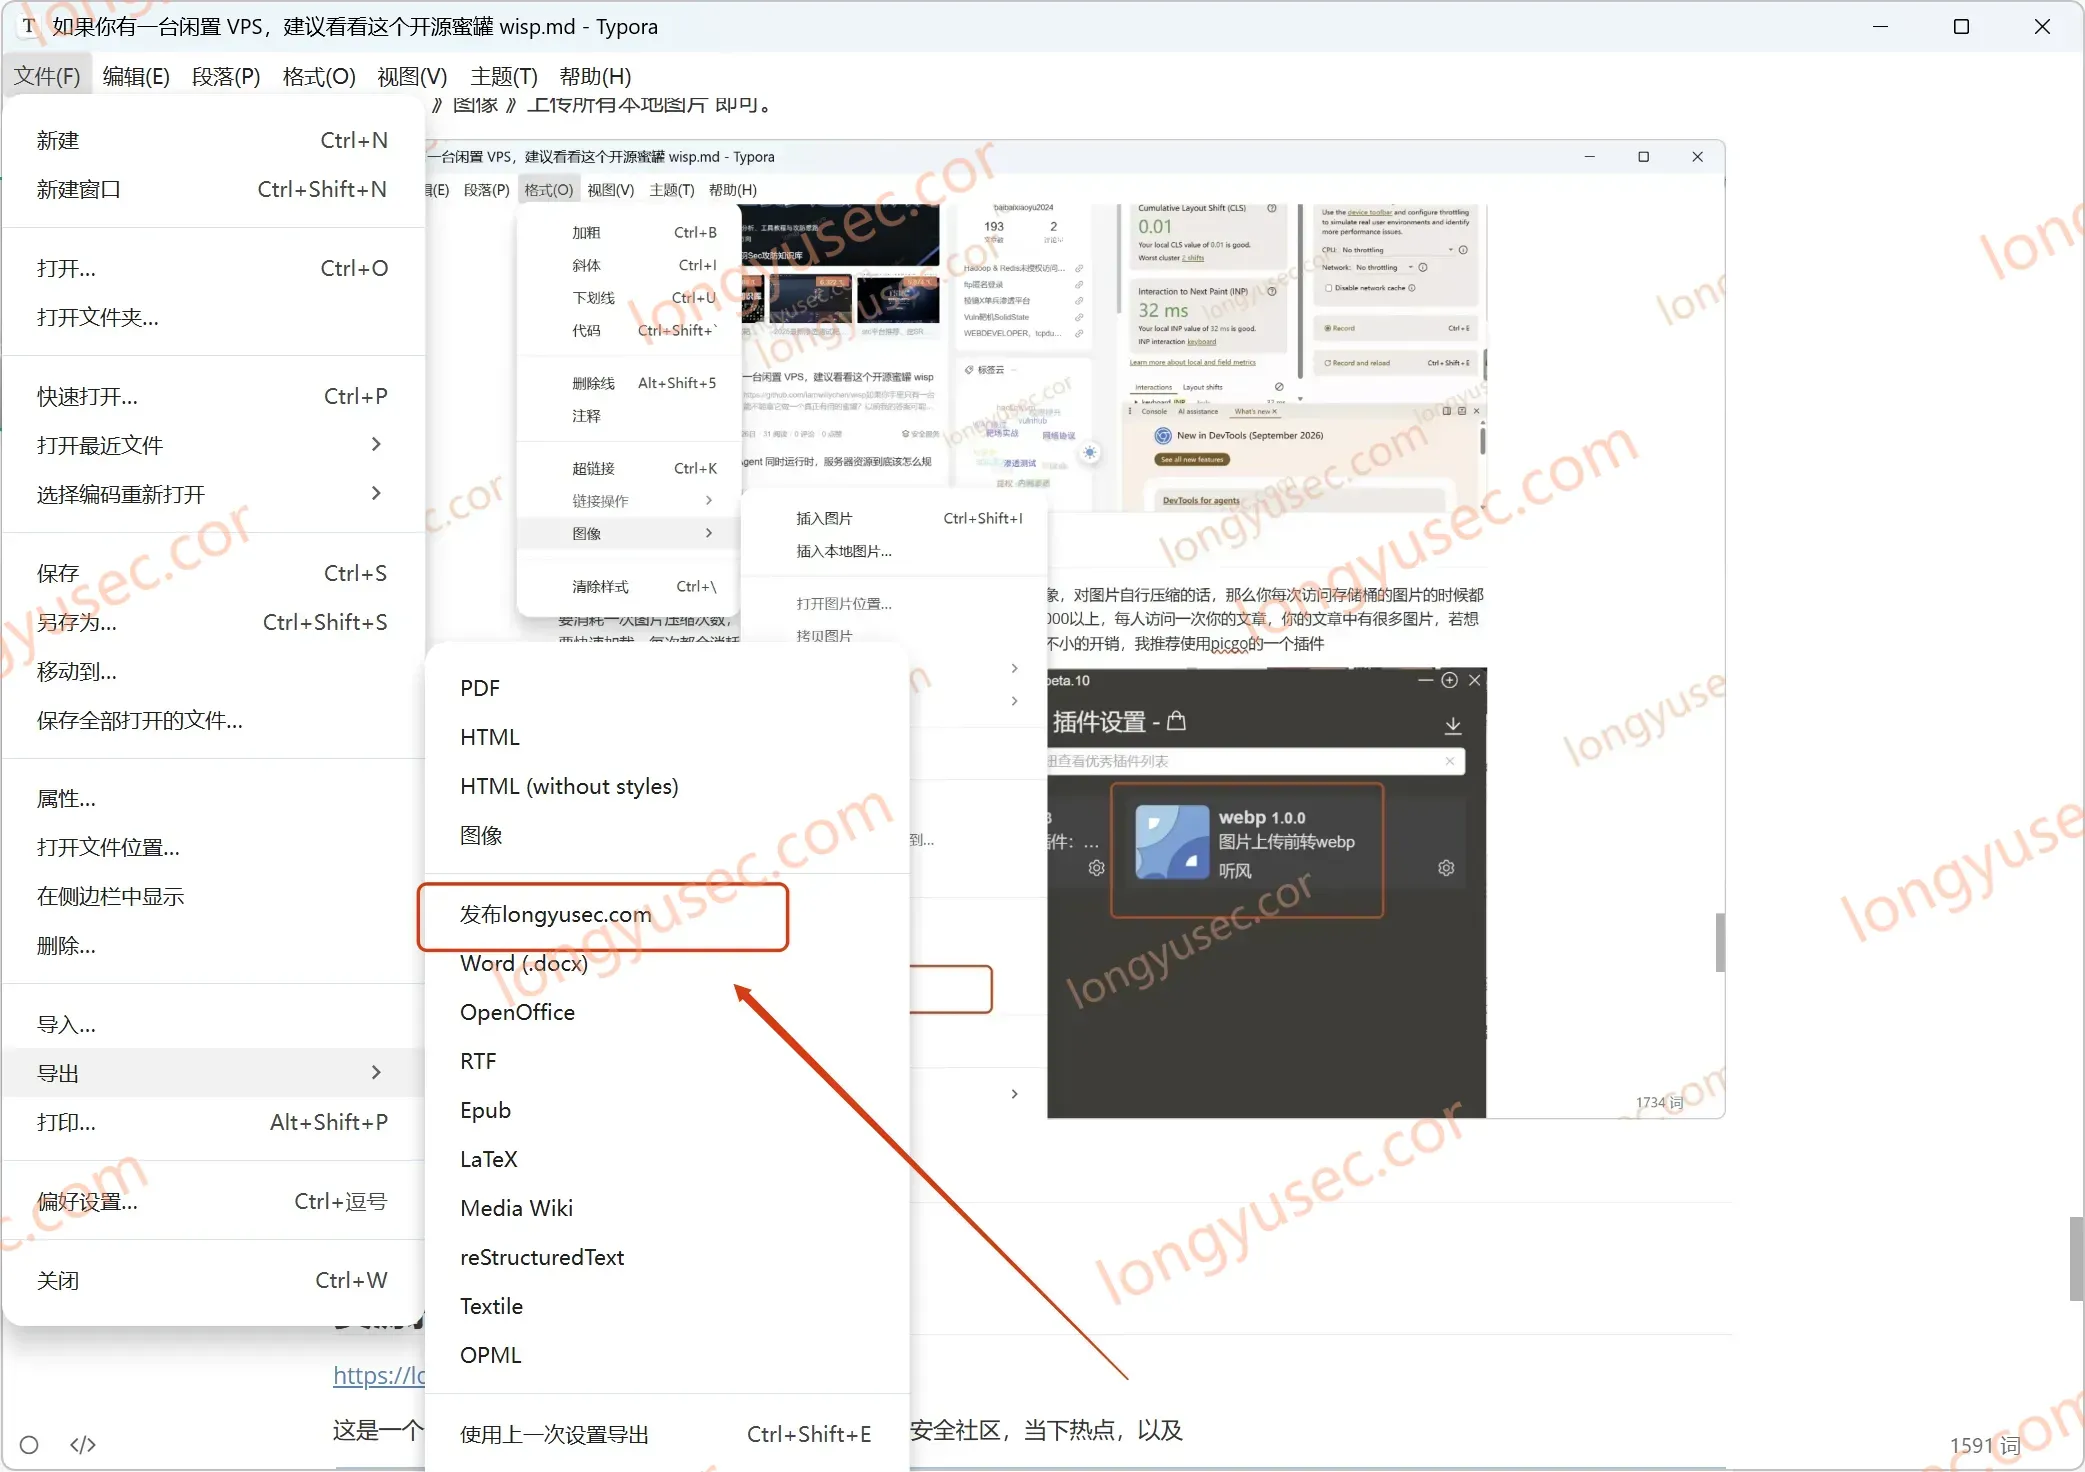2085x1472 pixels.
Task: Click the main window vertical scrollbar thumb
Action: [x=2076, y=1258]
